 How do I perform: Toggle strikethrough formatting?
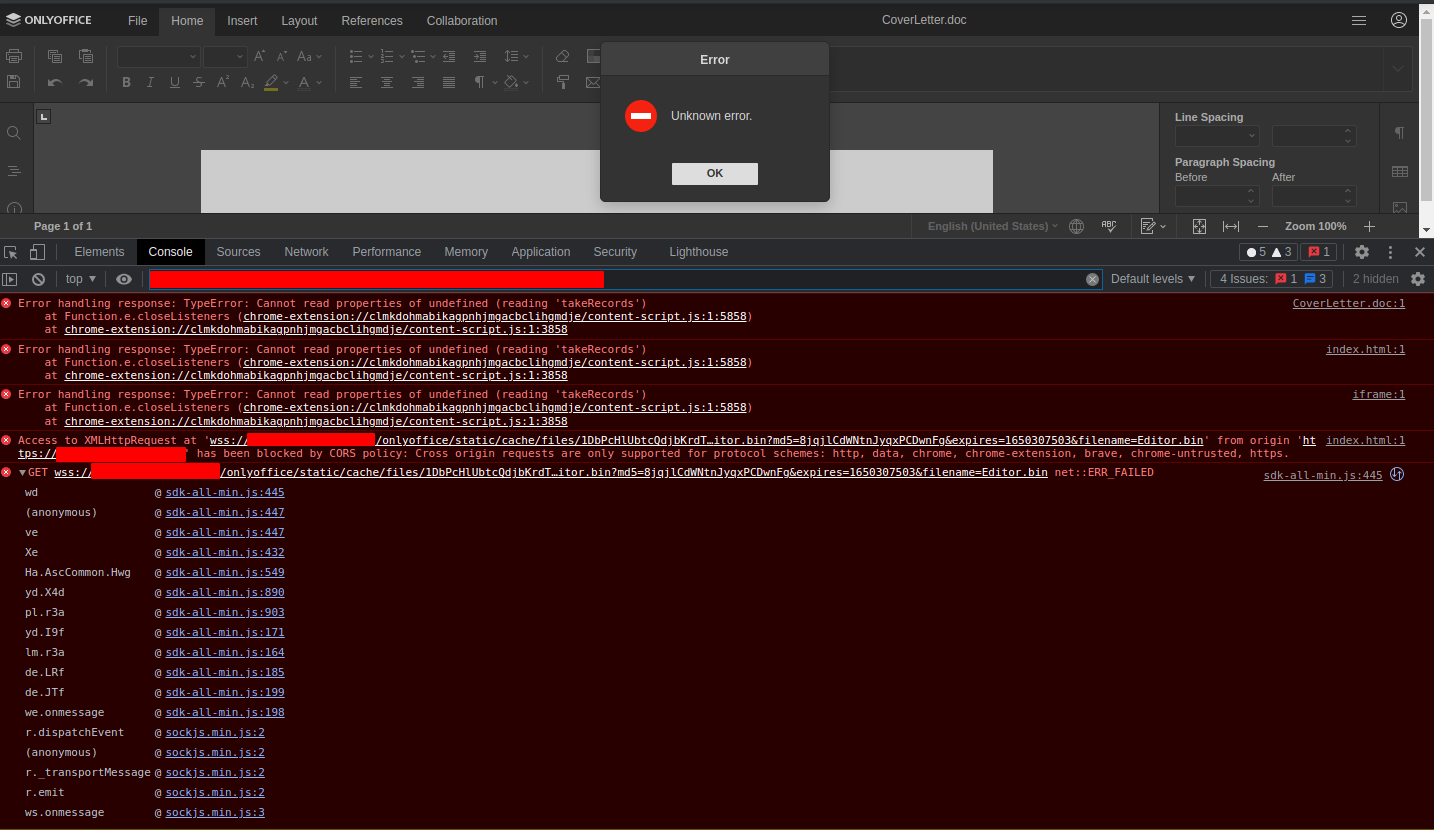[198, 82]
